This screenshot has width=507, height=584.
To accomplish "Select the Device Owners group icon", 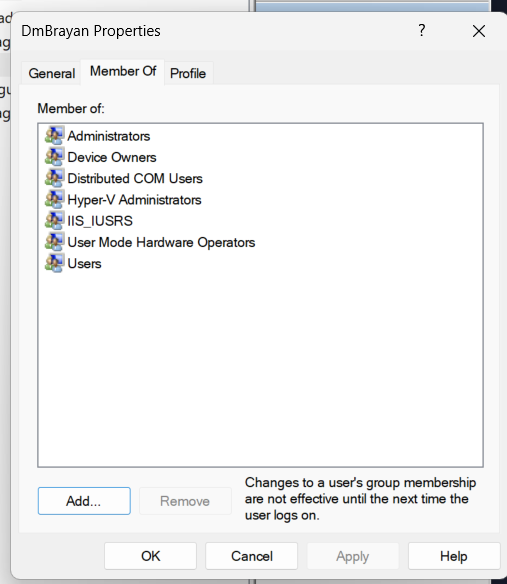I will coord(54,157).
